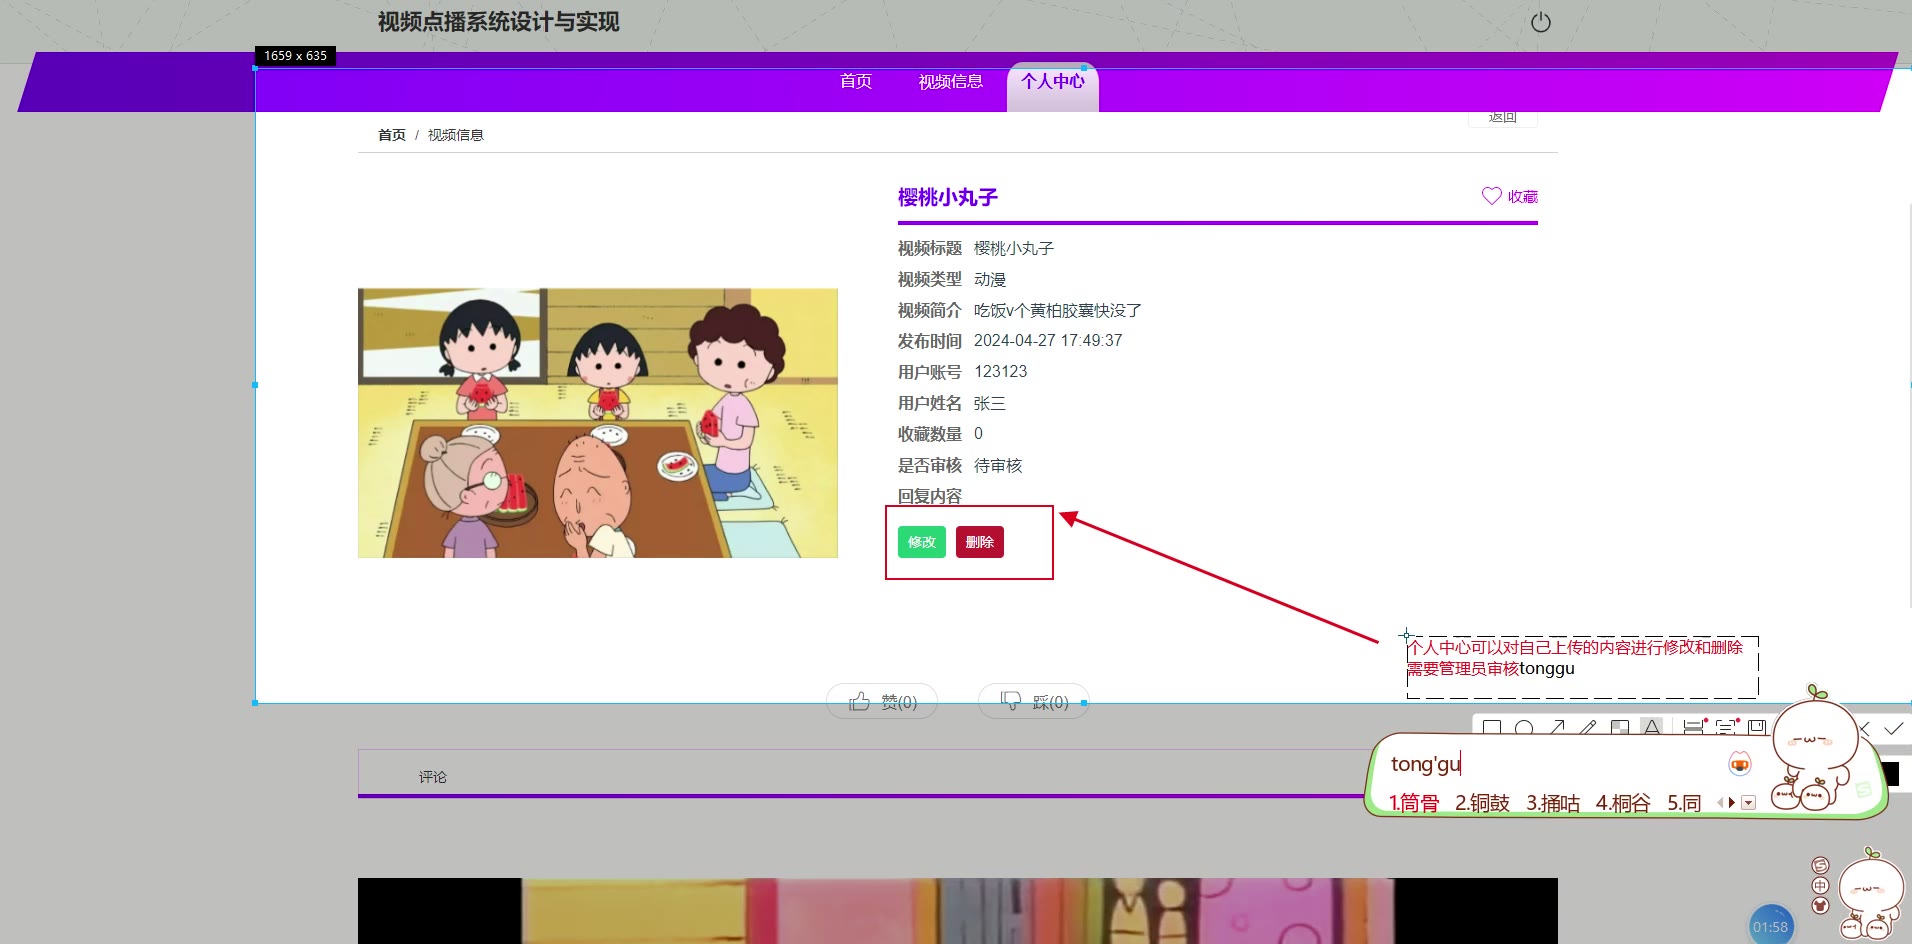Click the green 修改 button
This screenshot has height=944, width=1912.
point(921,542)
